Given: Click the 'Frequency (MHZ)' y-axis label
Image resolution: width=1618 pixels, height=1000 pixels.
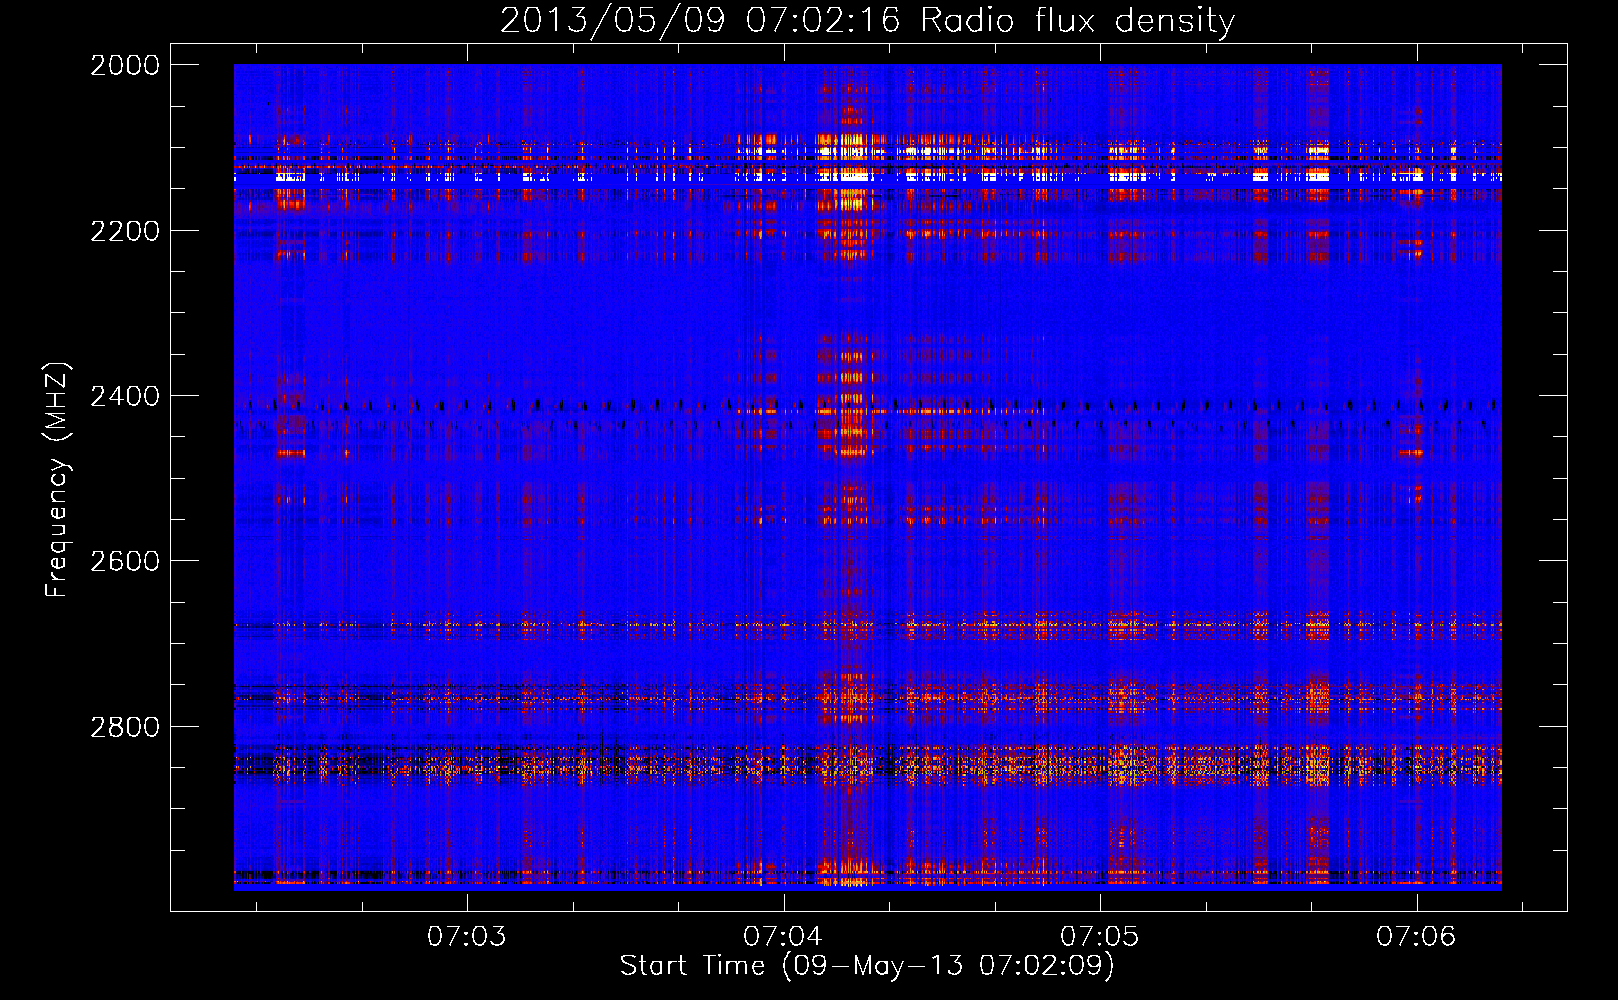Looking at the screenshot, I should (57, 480).
